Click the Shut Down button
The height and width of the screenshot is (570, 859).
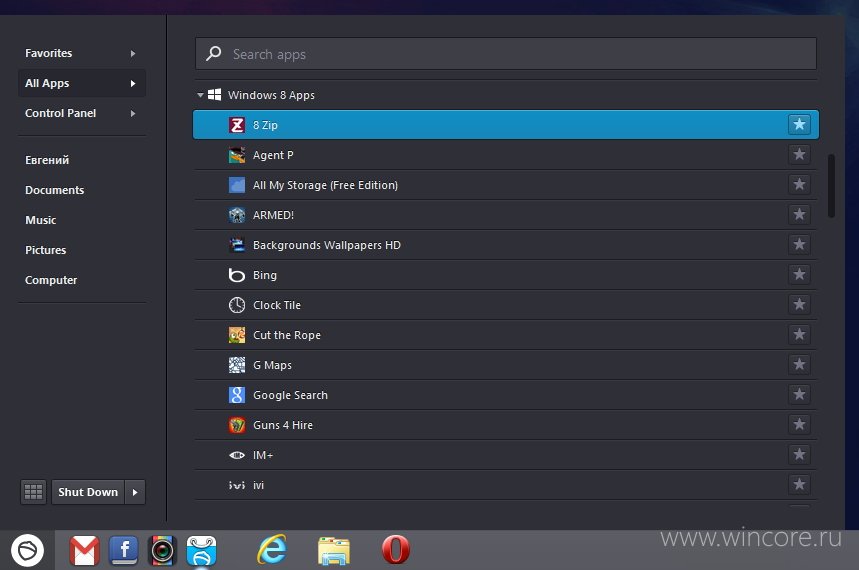[88, 492]
